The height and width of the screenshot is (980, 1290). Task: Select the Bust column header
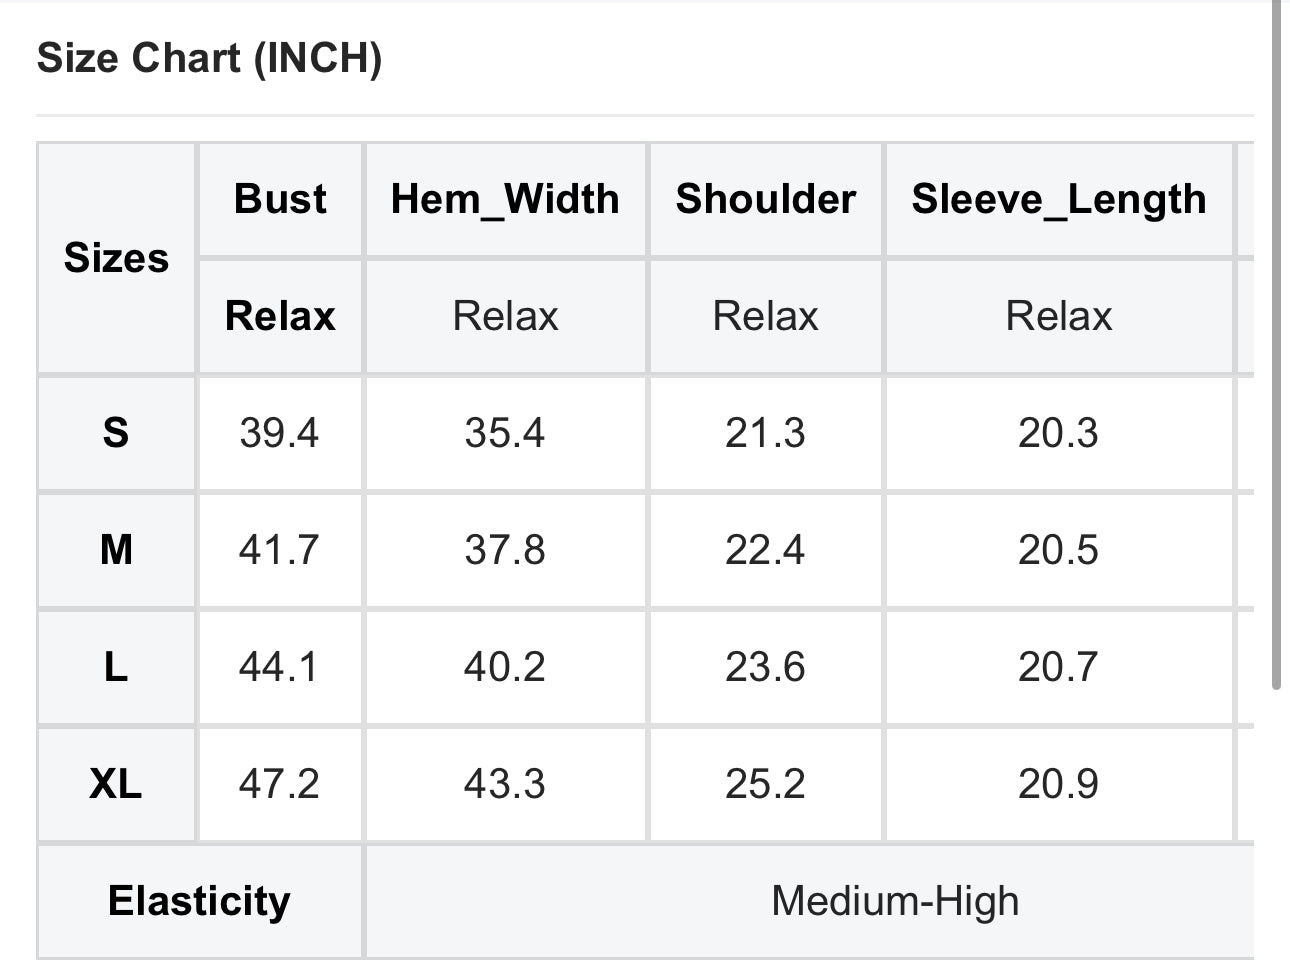pos(280,199)
